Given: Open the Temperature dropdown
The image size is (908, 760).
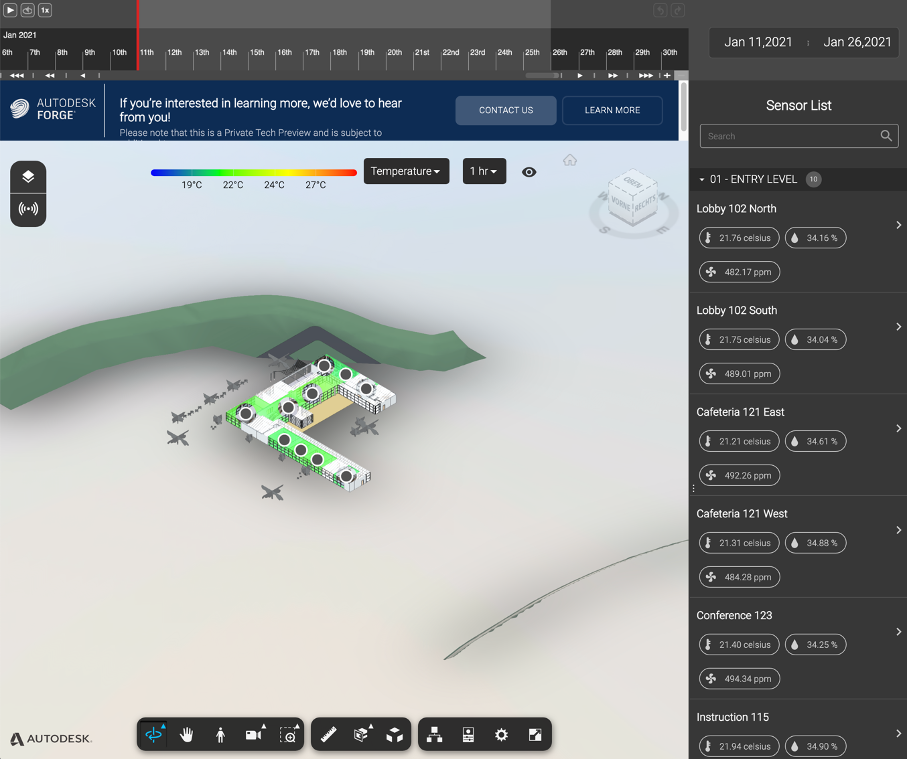Looking at the screenshot, I should coord(406,172).
